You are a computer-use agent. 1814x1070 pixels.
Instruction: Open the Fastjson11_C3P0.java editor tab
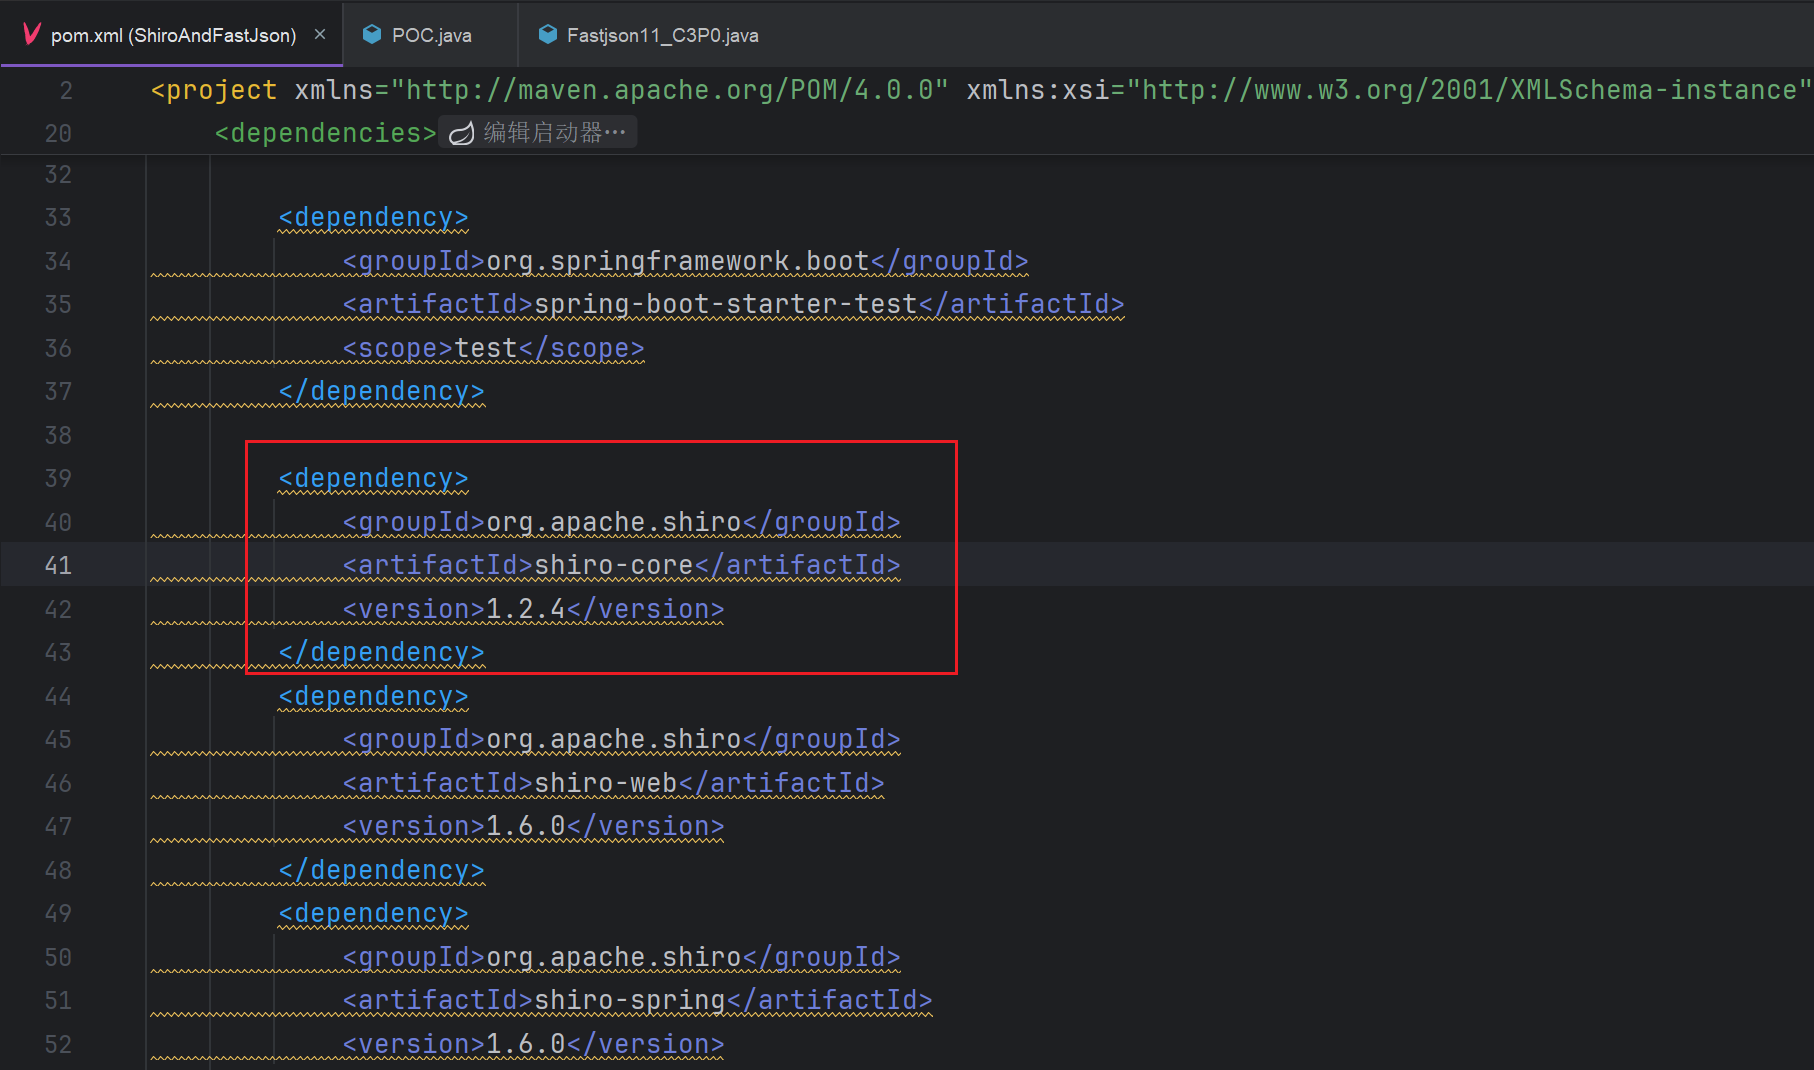[x=662, y=35]
